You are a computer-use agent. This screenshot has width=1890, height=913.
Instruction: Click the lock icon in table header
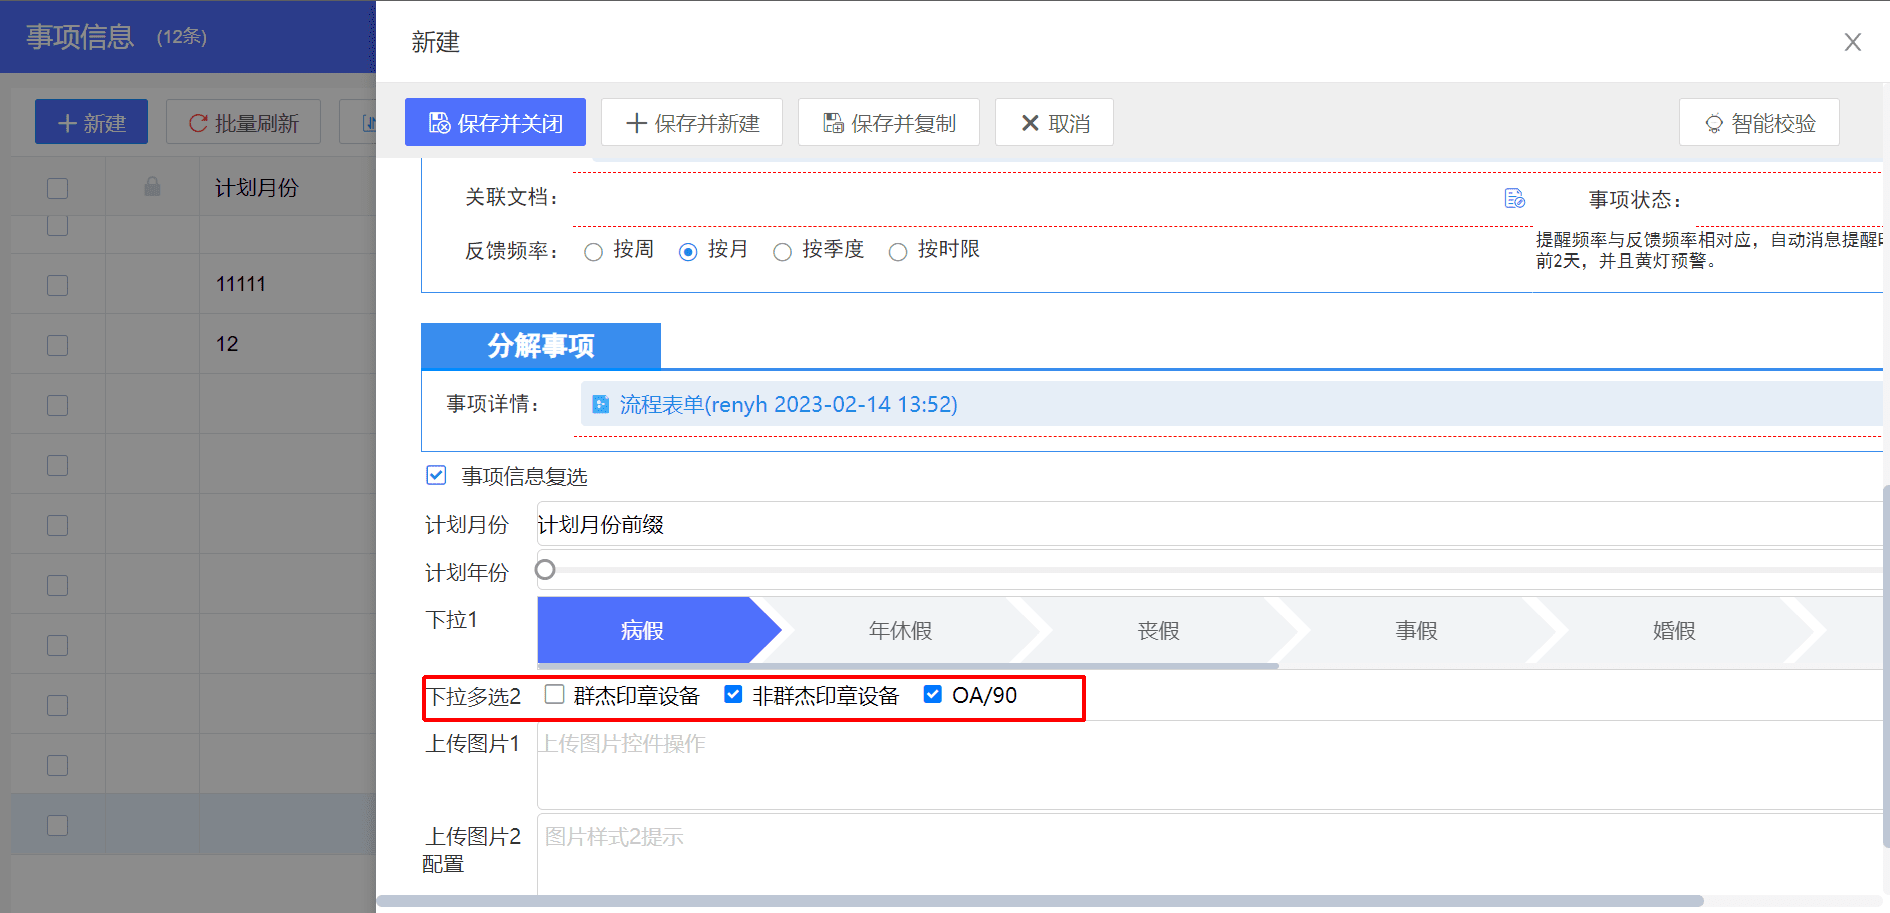click(x=152, y=187)
